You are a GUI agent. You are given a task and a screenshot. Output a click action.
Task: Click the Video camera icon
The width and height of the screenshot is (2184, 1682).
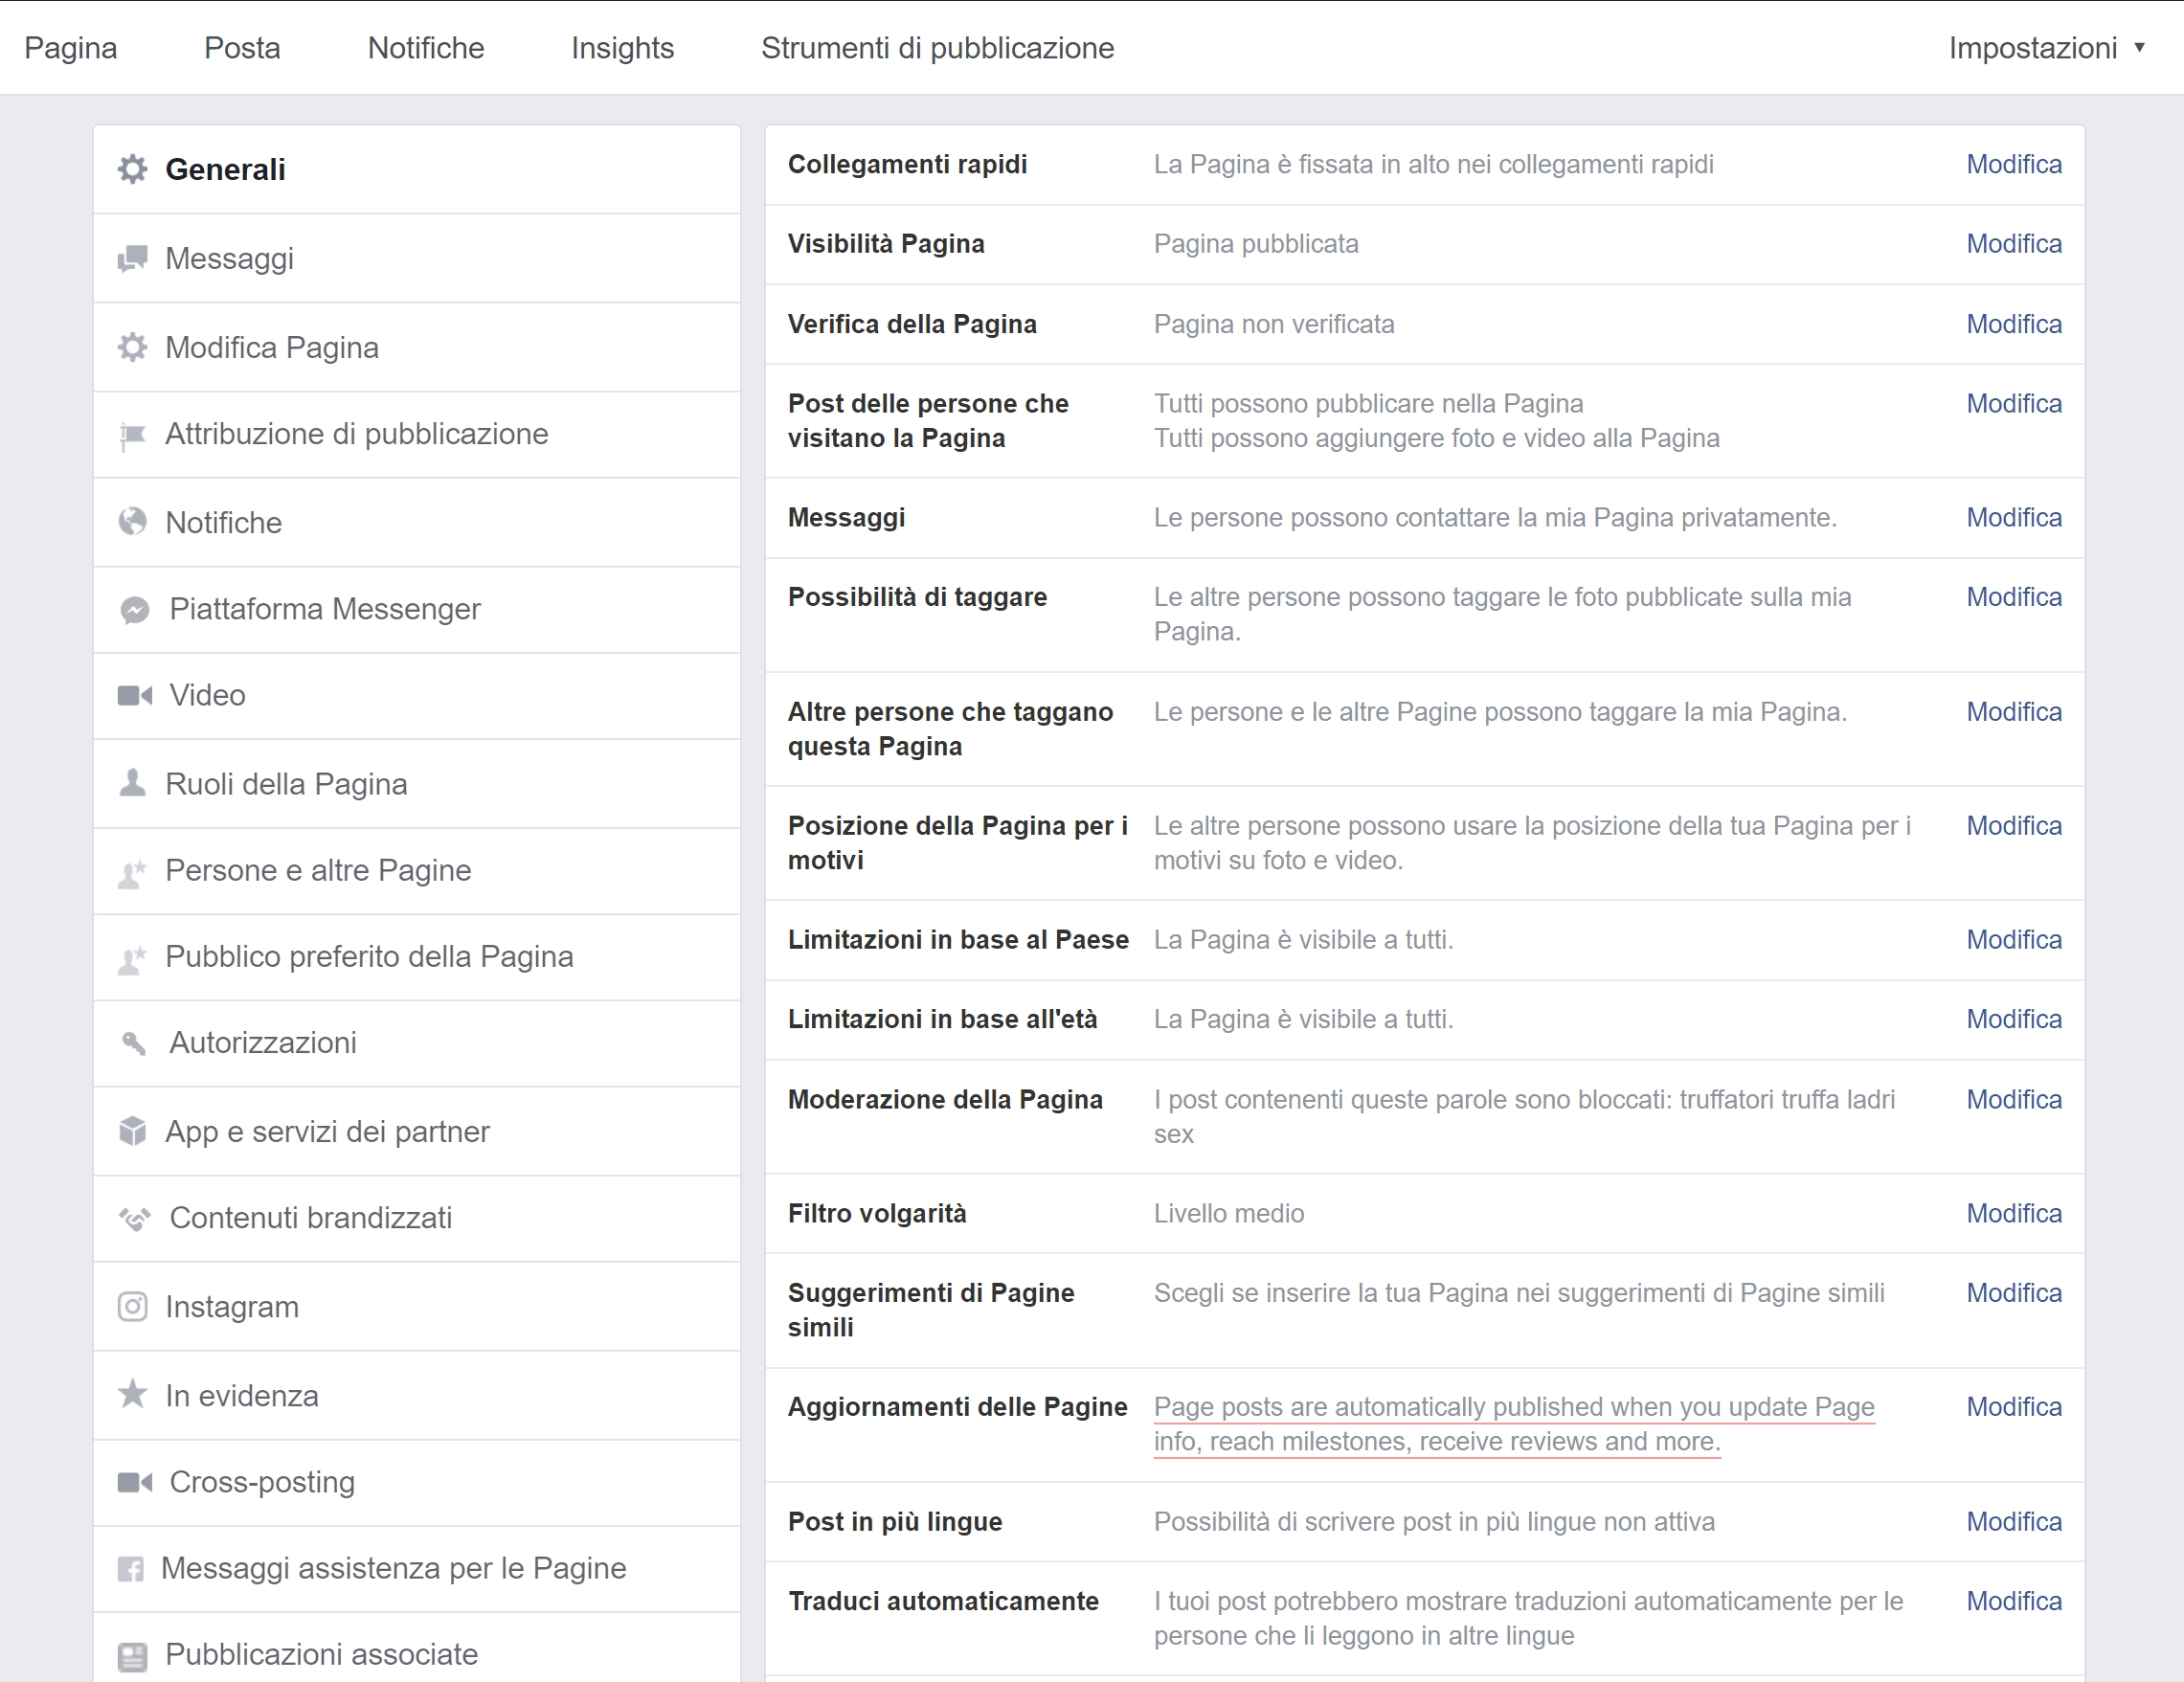134,695
